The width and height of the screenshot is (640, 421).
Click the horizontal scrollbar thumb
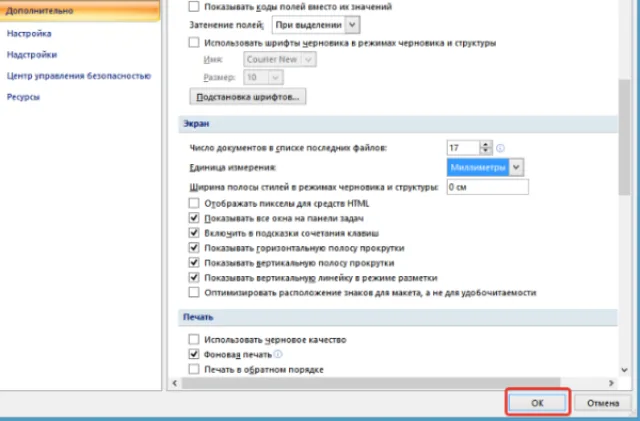(x=371, y=383)
